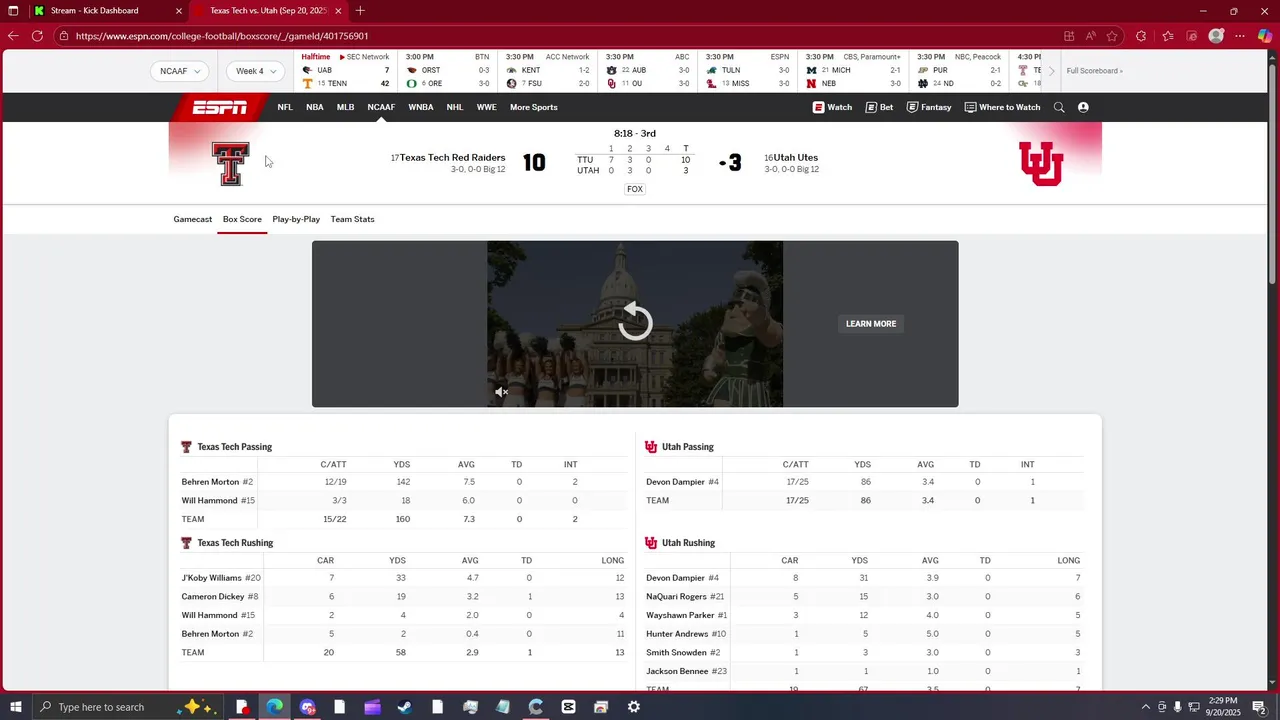Open Steam from taskbar
This screenshot has width=1280, height=720.
click(405, 707)
